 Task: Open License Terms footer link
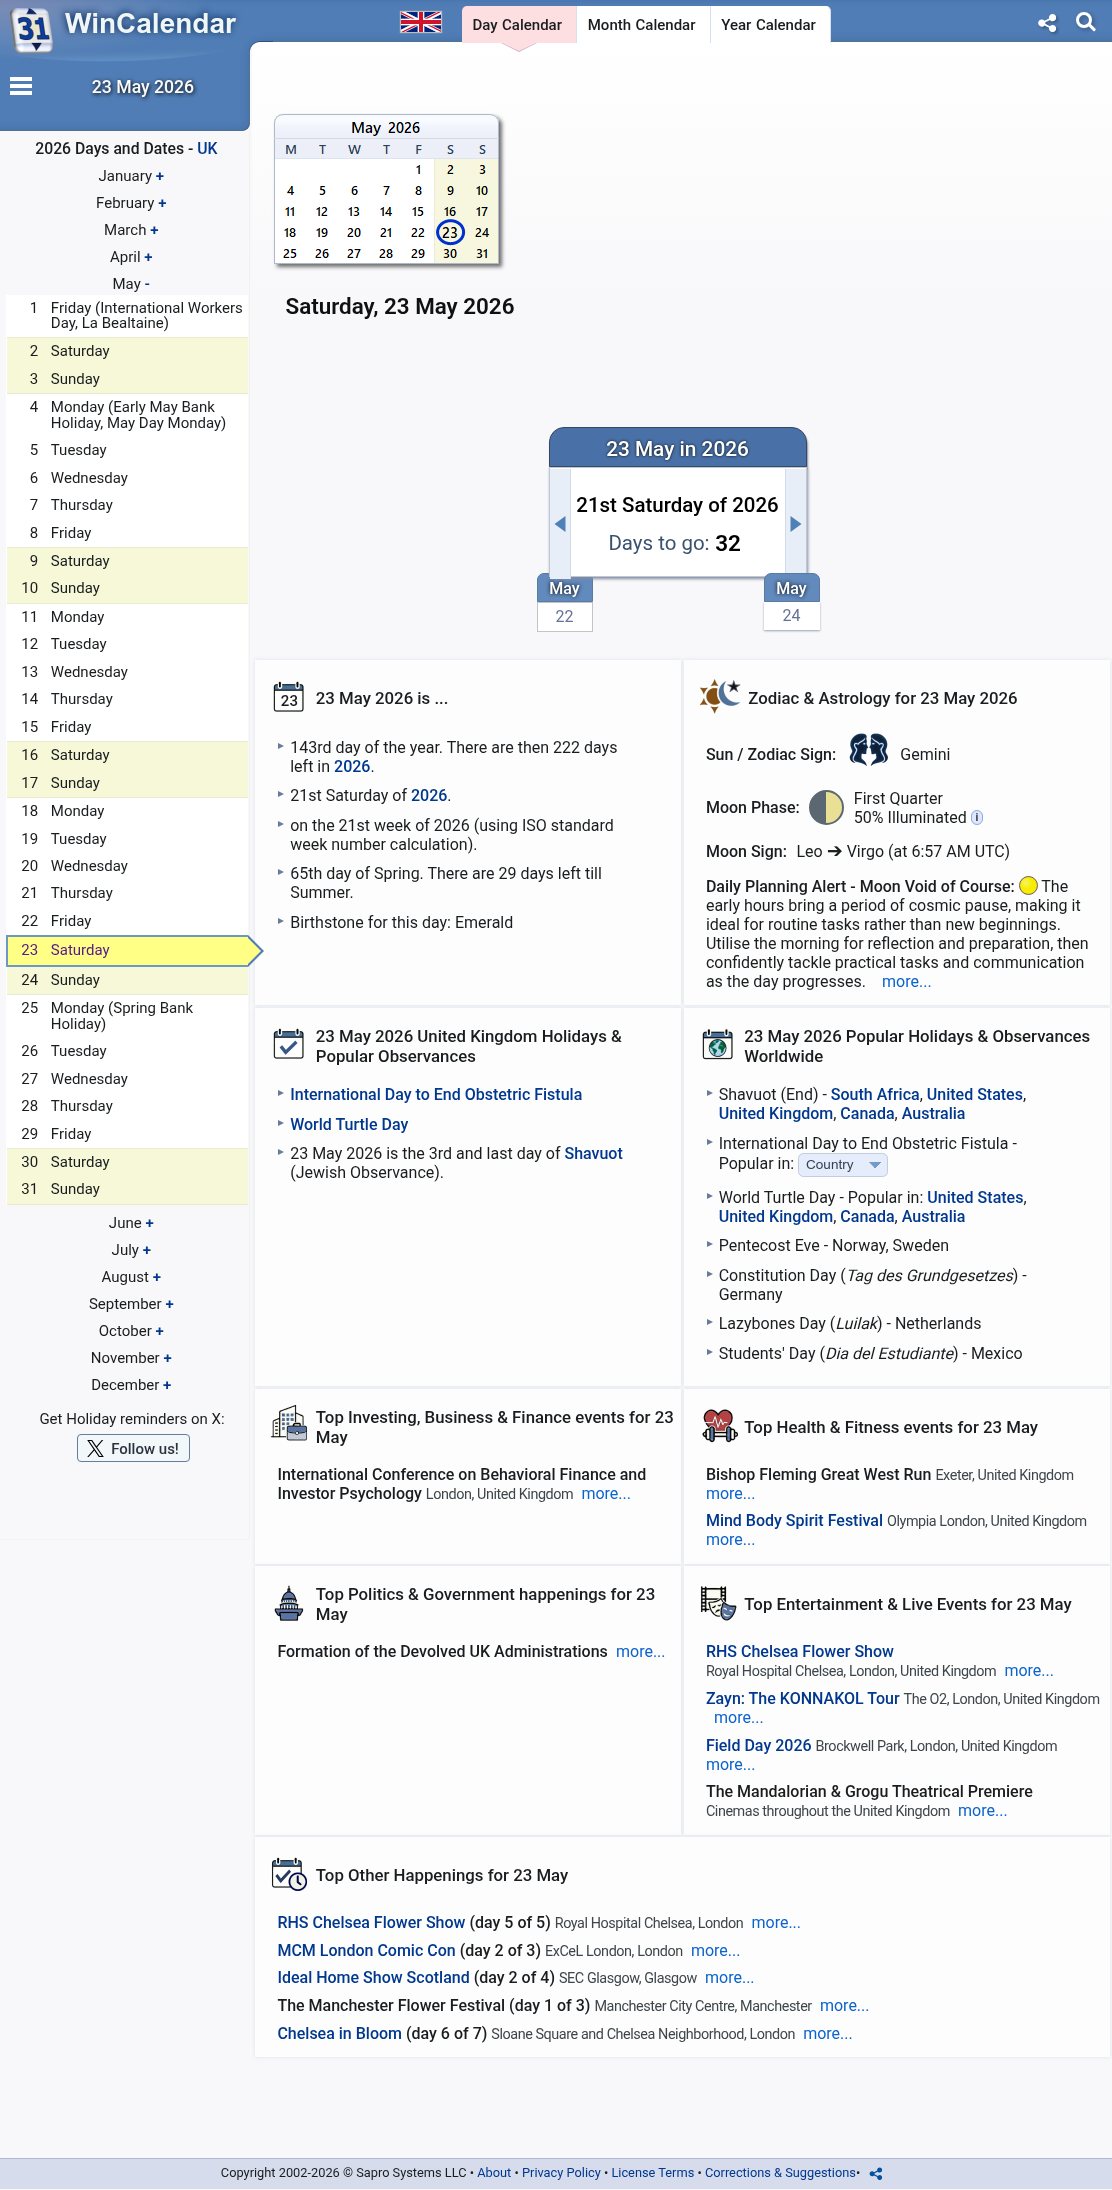(x=653, y=2173)
